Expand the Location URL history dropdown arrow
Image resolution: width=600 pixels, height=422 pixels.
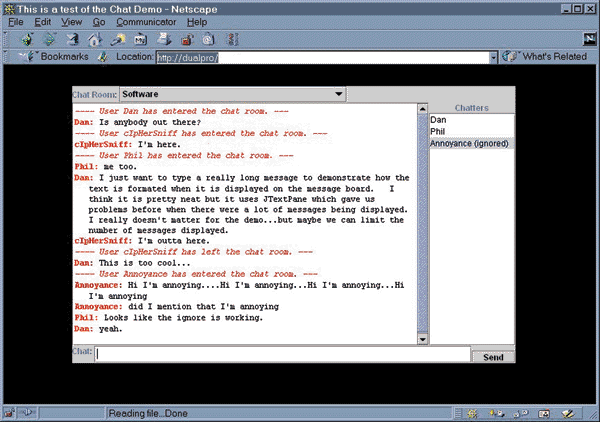point(493,57)
